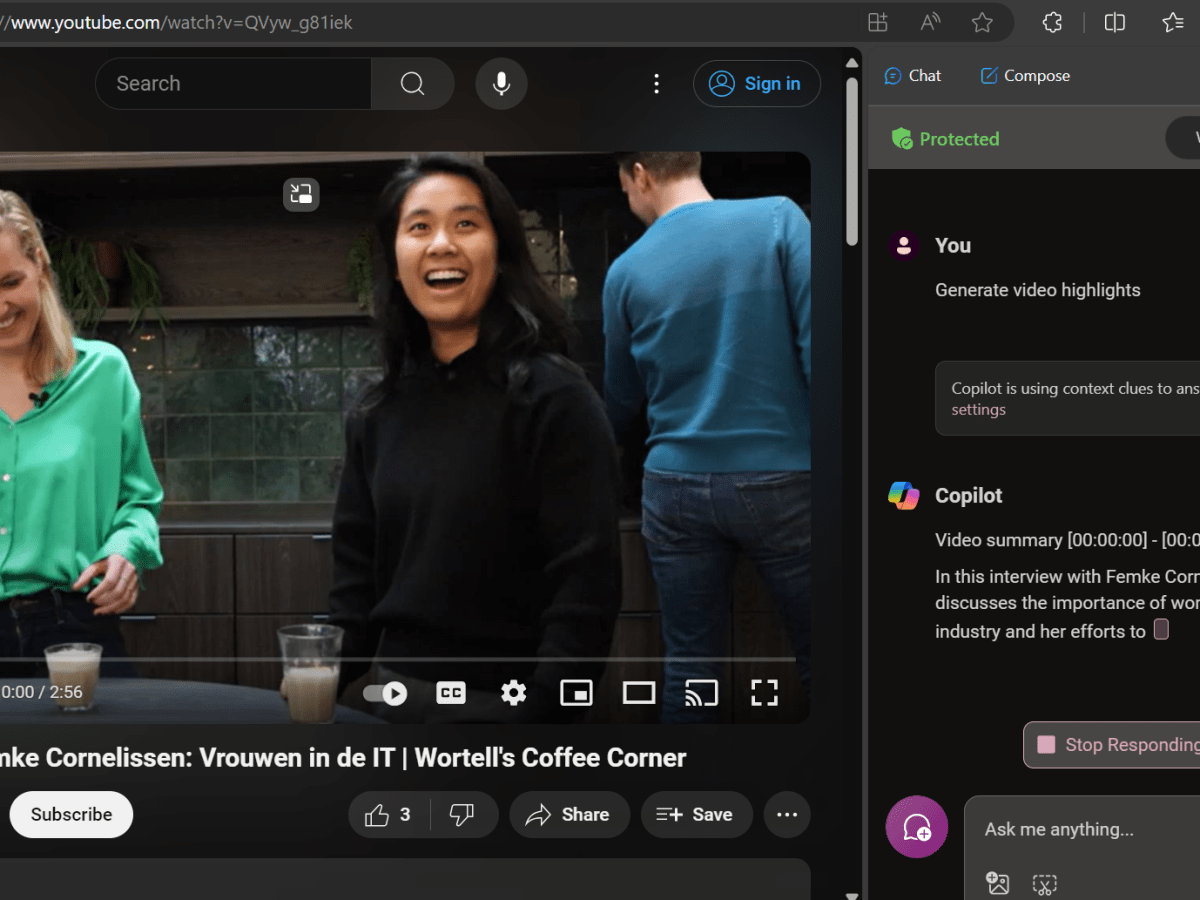Enable closed captions on the video
This screenshot has width=1200, height=900.
click(x=450, y=692)
